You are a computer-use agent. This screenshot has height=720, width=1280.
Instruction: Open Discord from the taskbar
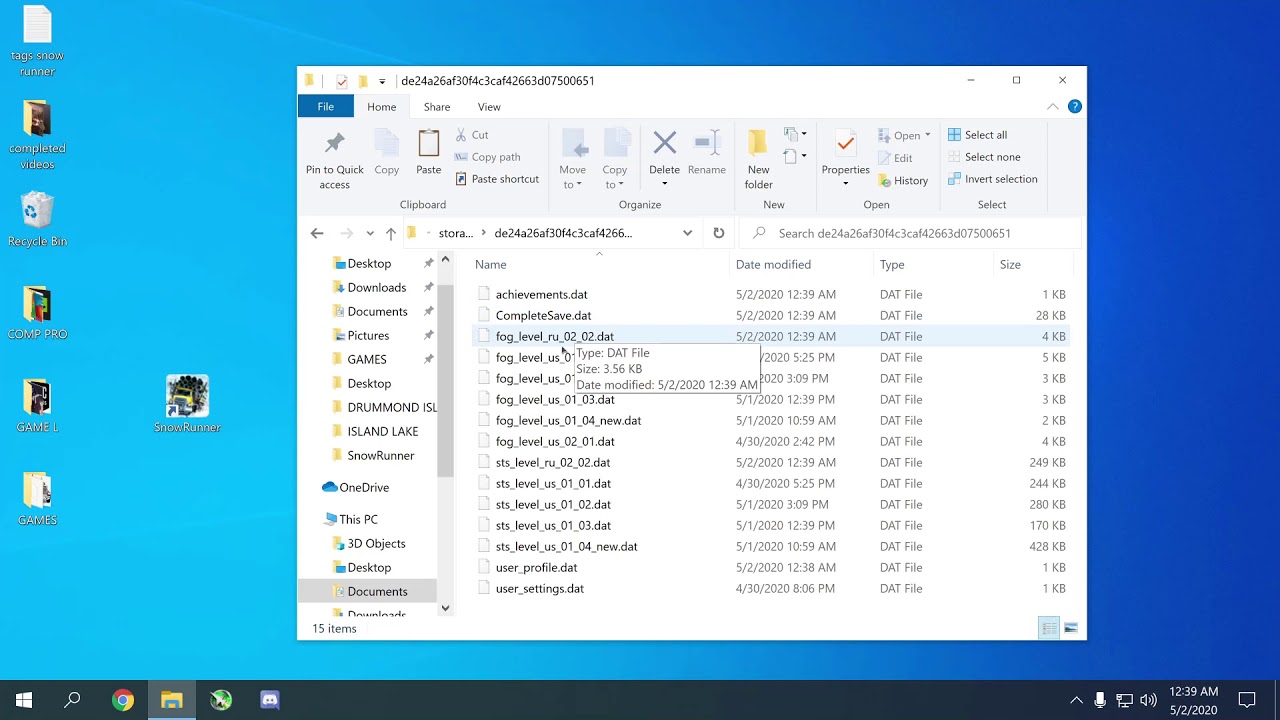tap(270, 700)
